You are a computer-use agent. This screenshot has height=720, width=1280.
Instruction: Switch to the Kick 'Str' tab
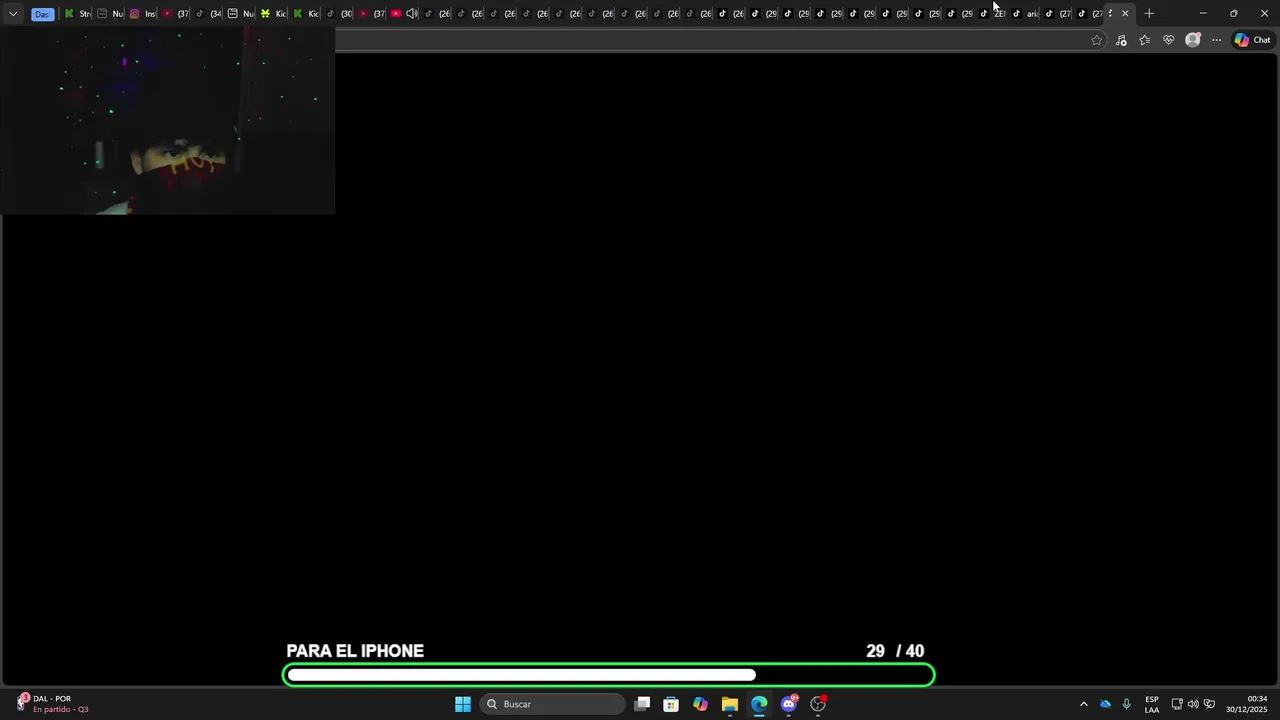point(77,14)
